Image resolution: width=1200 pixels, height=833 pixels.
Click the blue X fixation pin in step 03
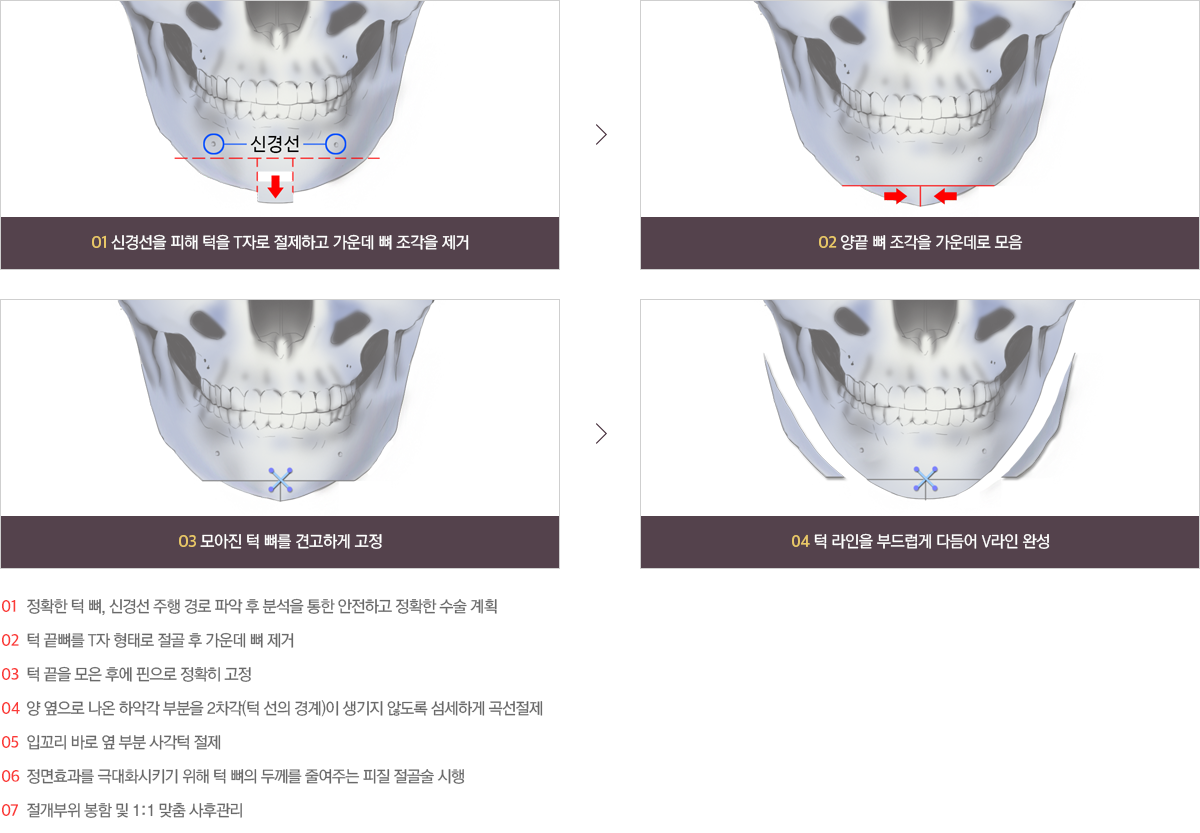[x=281, y=481]
